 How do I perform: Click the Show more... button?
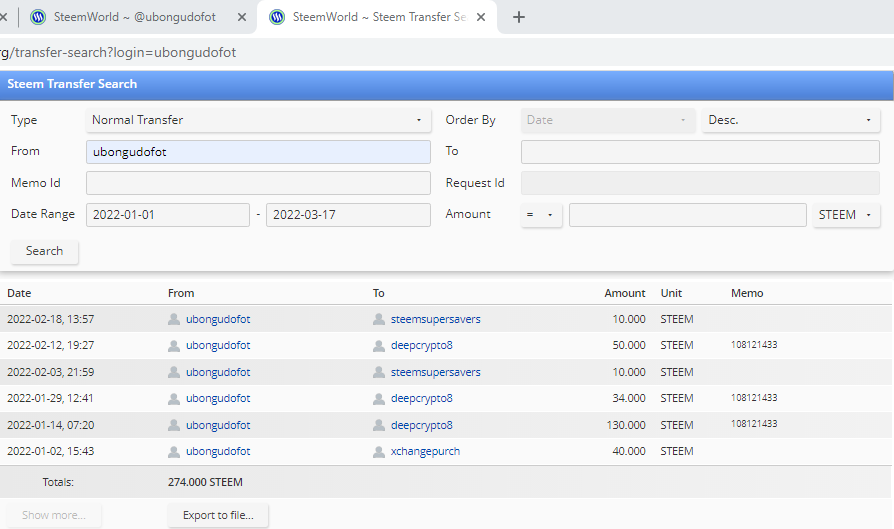pos(54,515)
